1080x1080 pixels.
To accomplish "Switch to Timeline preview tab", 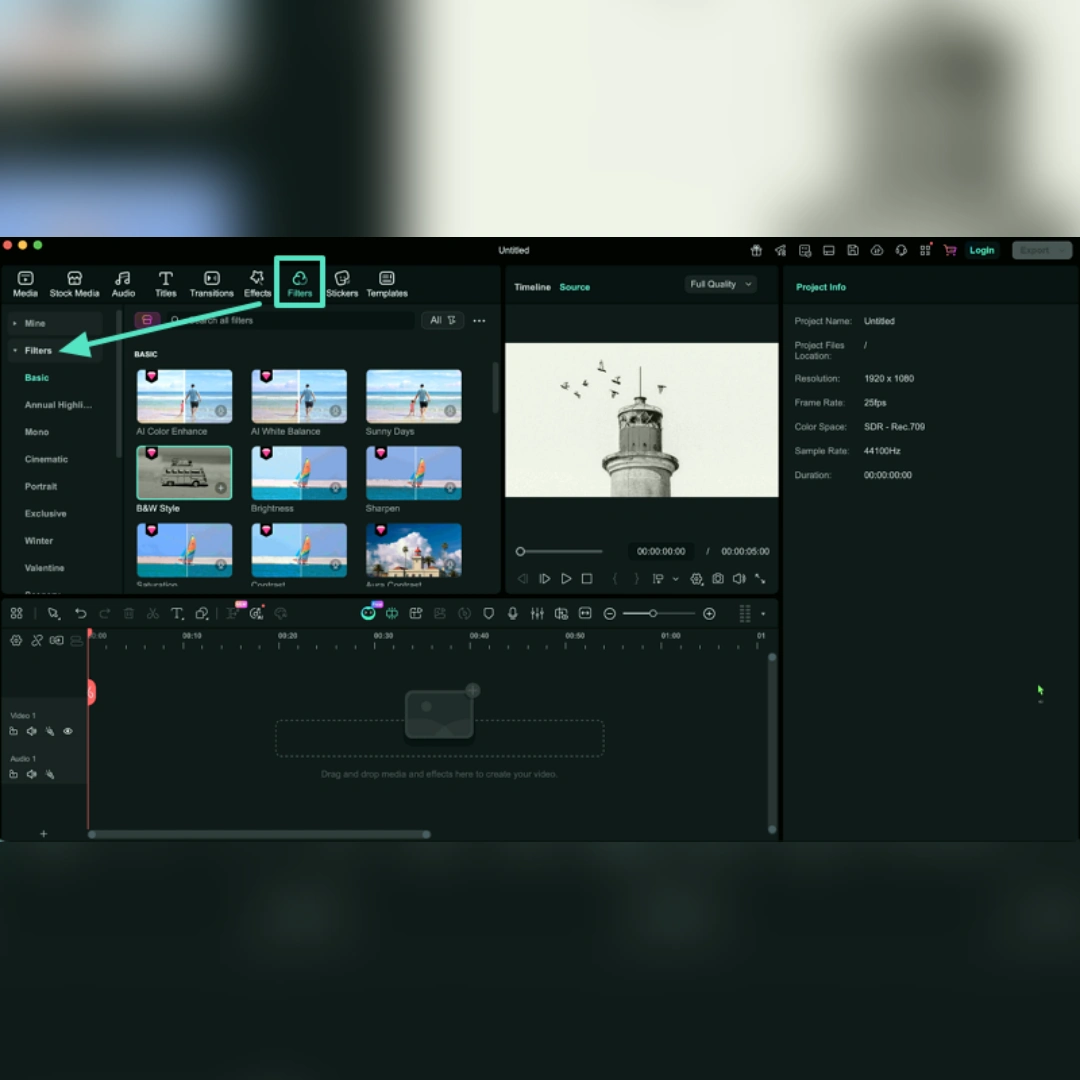I will click(532, 287).
